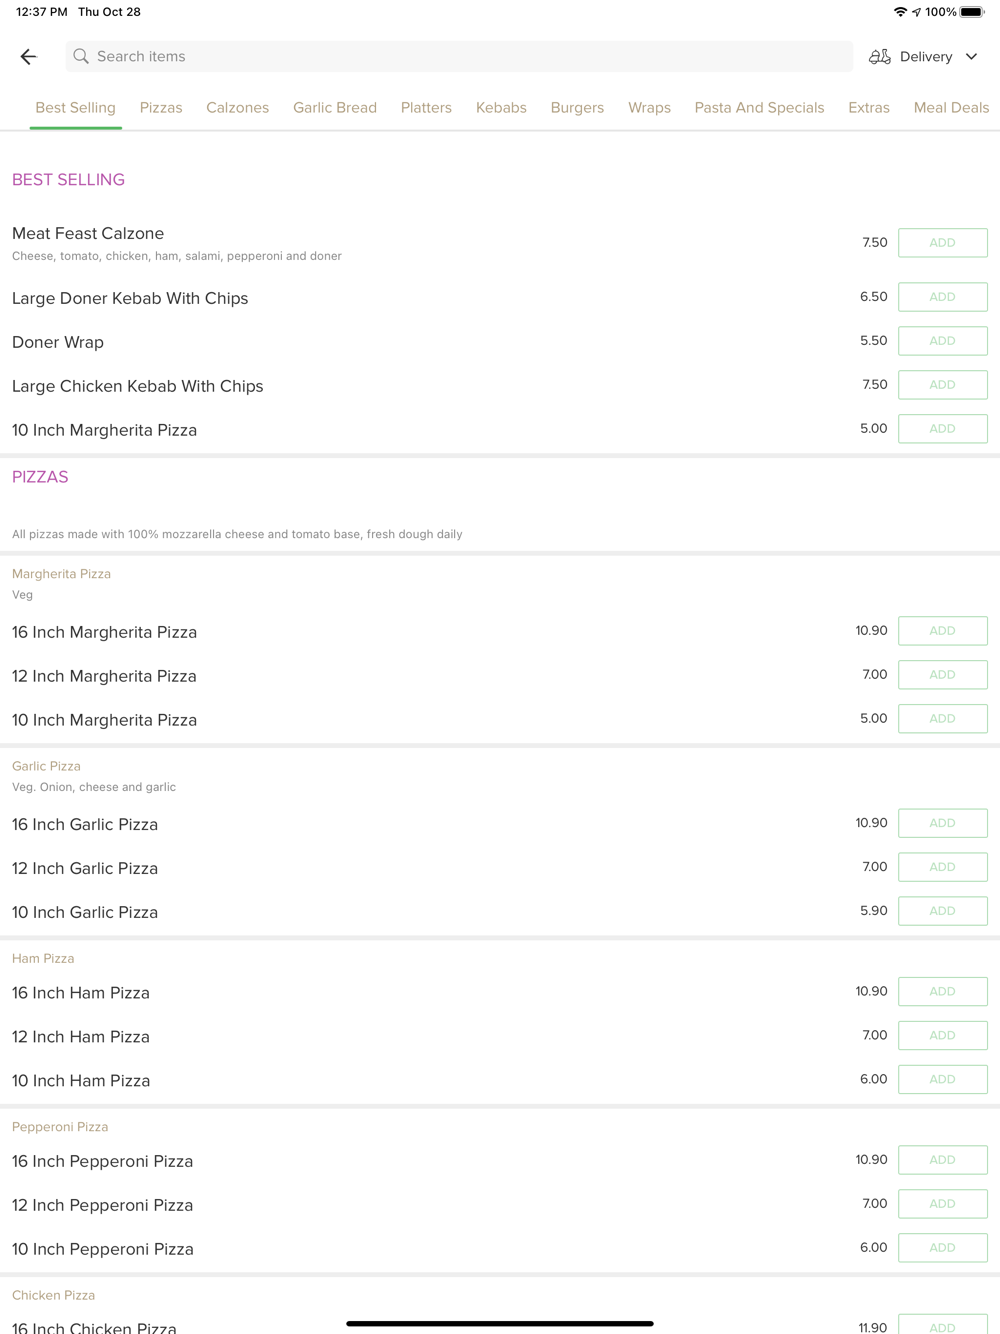Tap the search magnifier icon
The image size is (1000, 1334).
(x=81, y=57)
